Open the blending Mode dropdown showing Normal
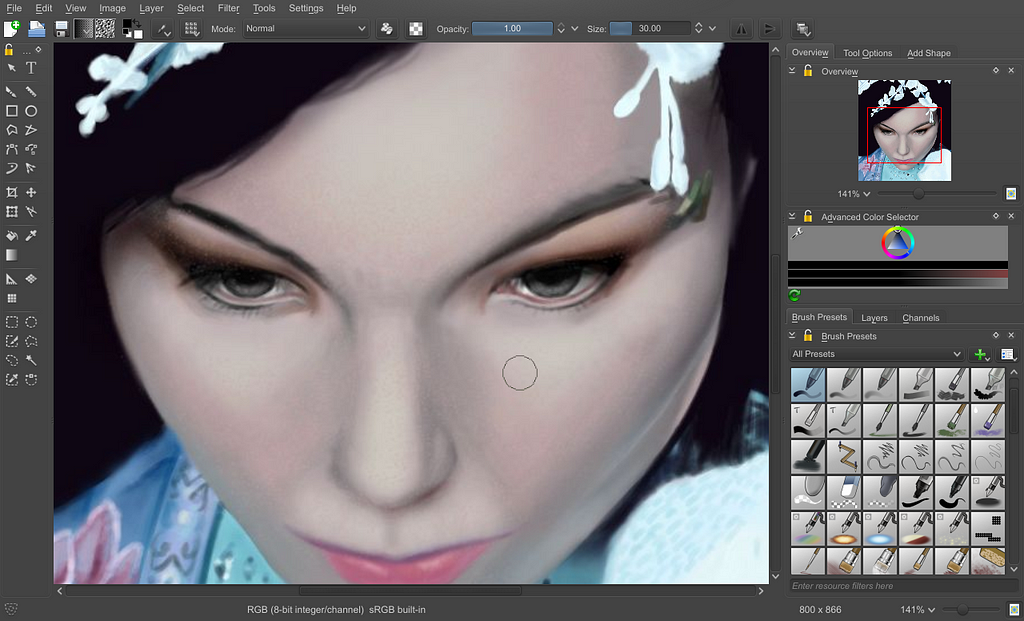The width and height of the screenshot is (1024, 621). (x=306, y=29)
